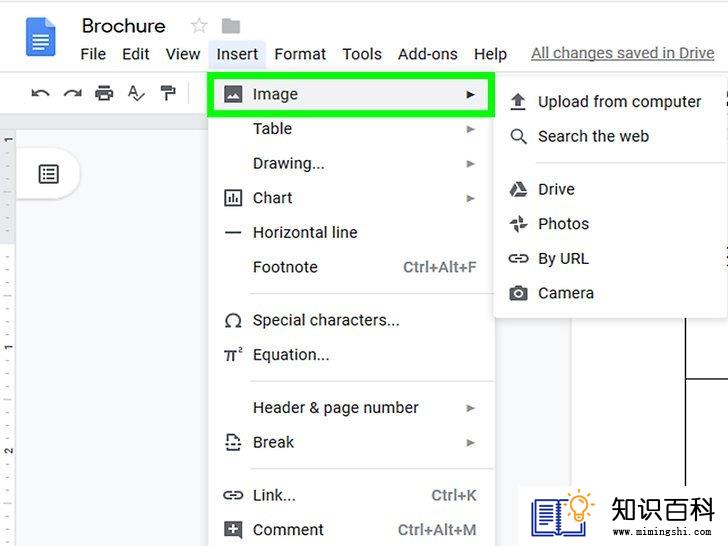Expand Header & page number submenu arrow
The width and height of the screenshot is (728, 546).
[x=470, y=408]
